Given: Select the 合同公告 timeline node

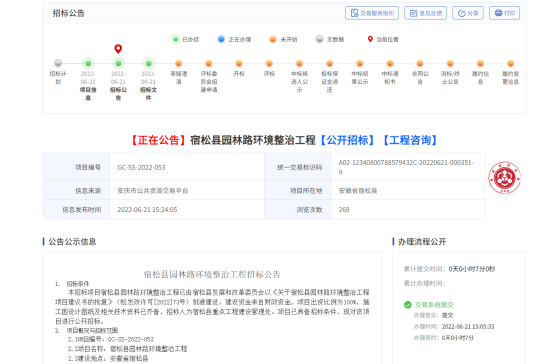Looking at the screenshot, I should coord(420,63).
